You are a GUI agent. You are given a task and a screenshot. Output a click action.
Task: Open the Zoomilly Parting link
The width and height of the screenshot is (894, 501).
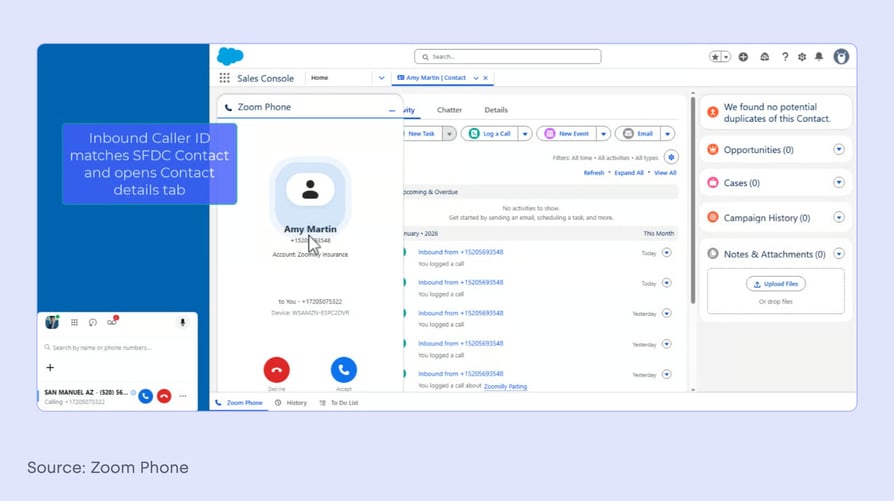[505, 386]
